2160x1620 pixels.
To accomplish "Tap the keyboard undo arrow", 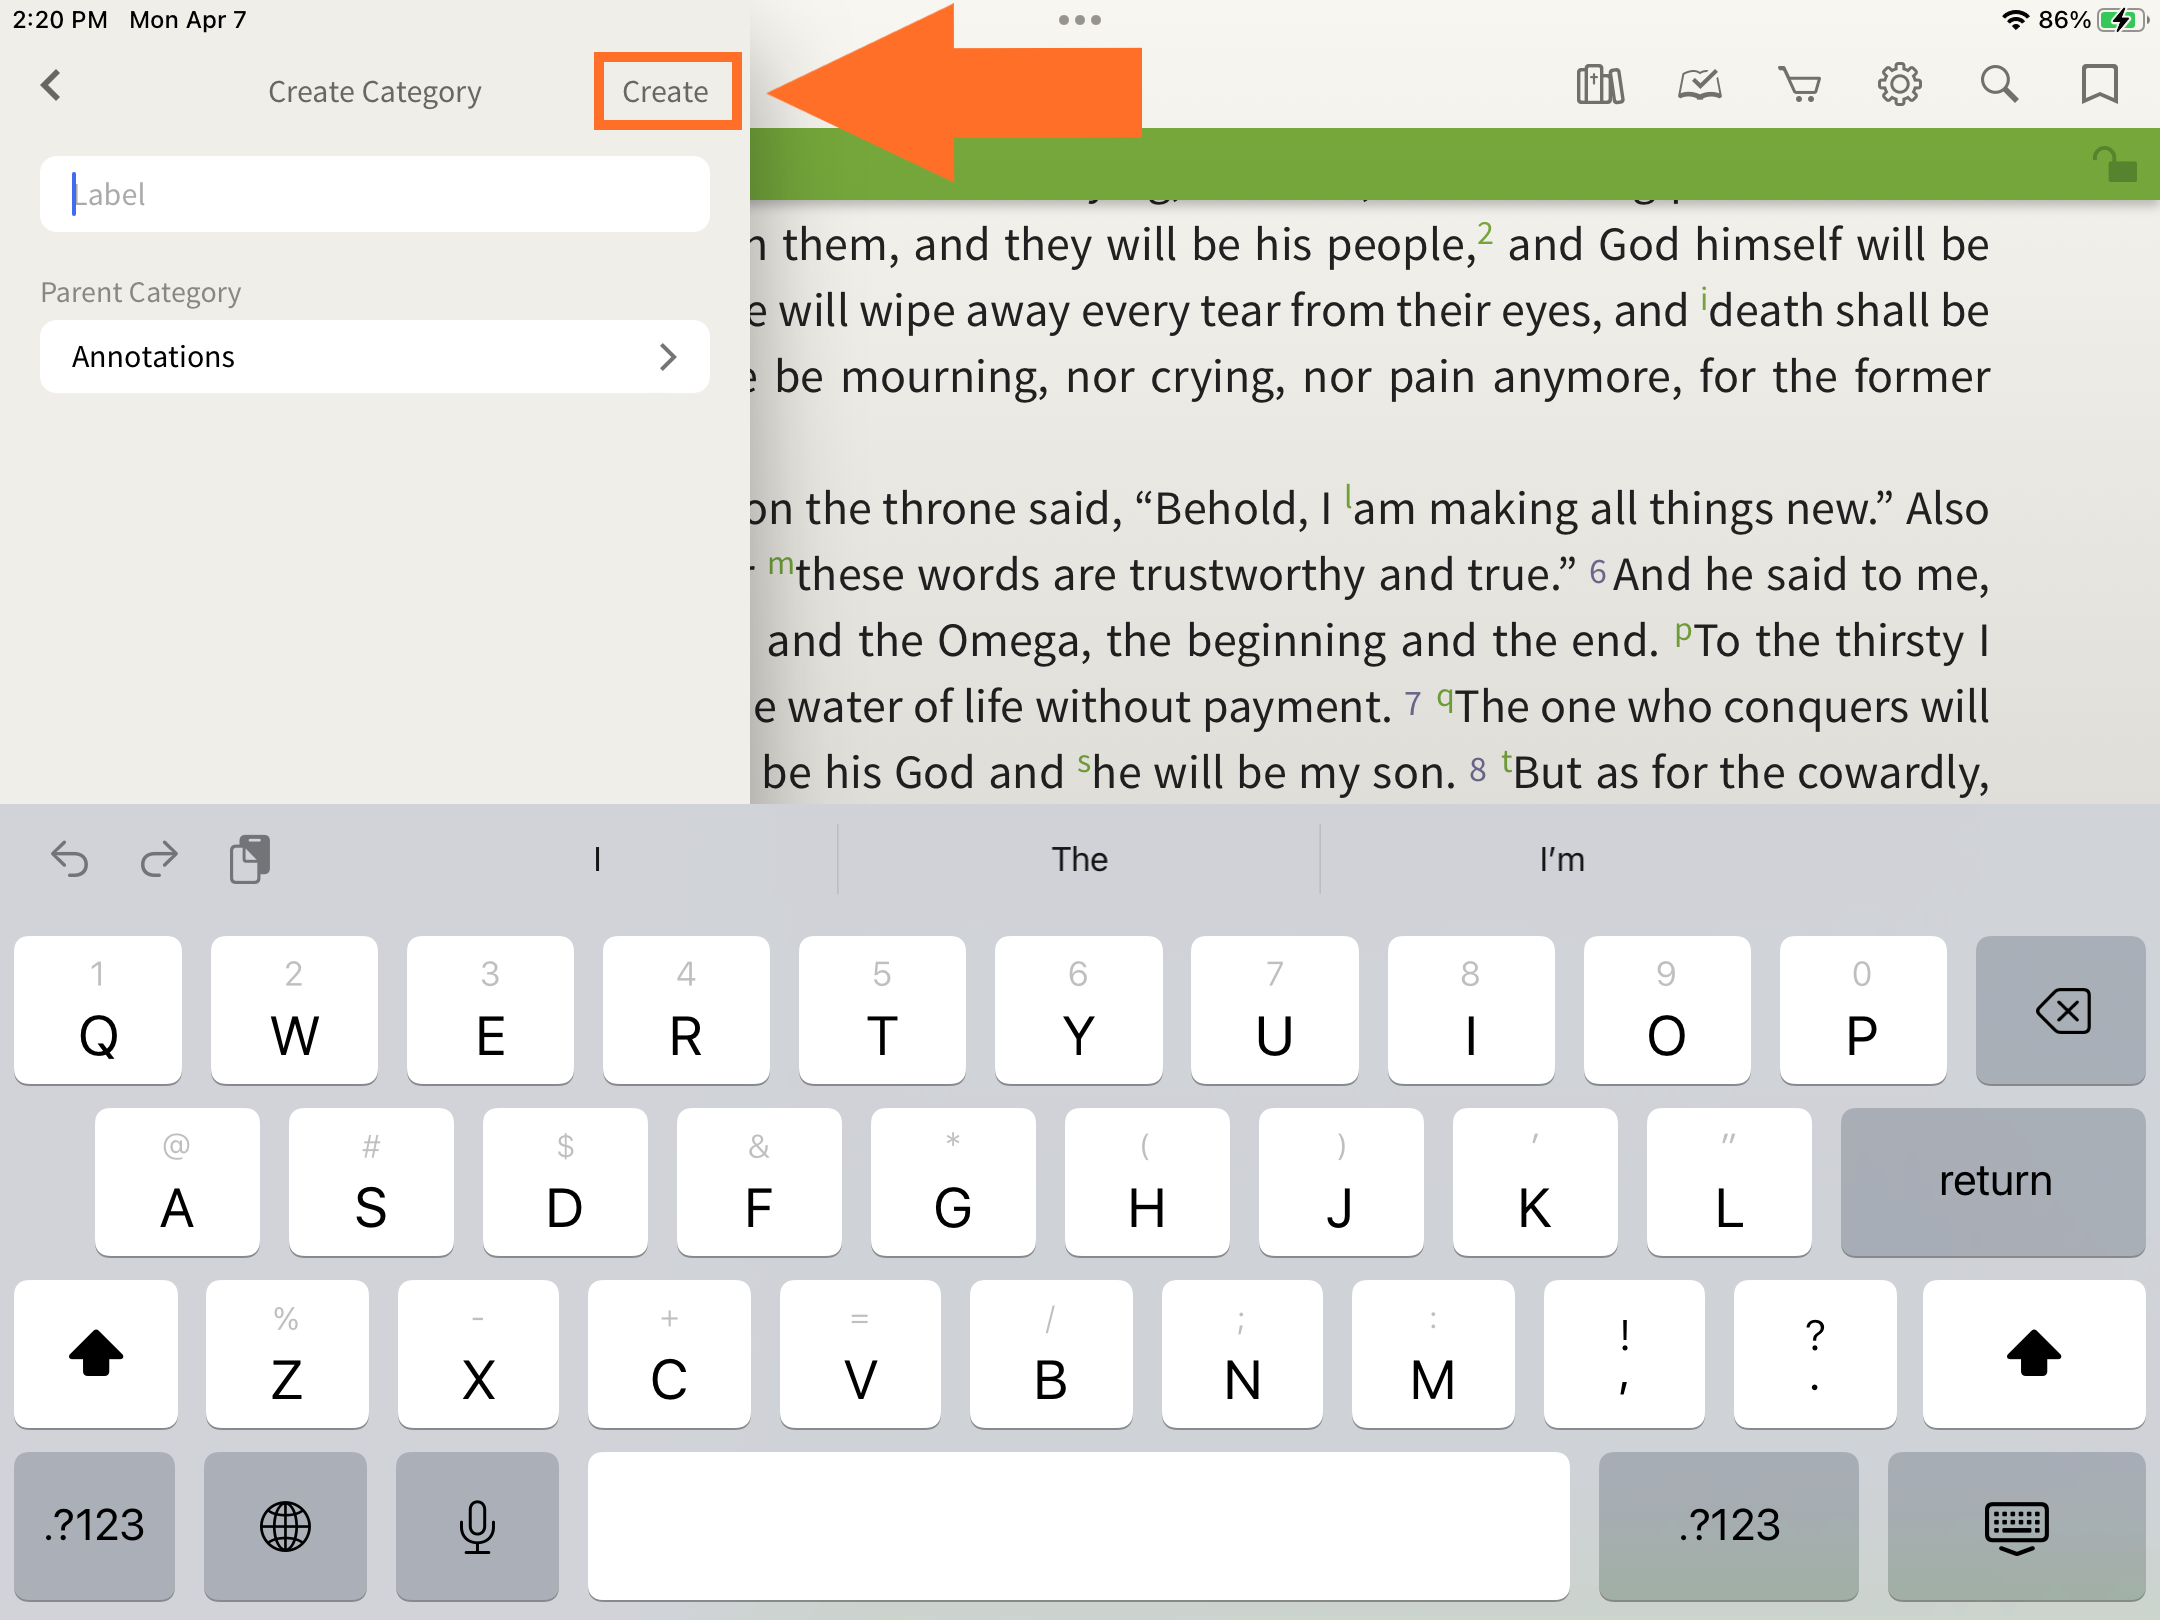I will point(70,859).
